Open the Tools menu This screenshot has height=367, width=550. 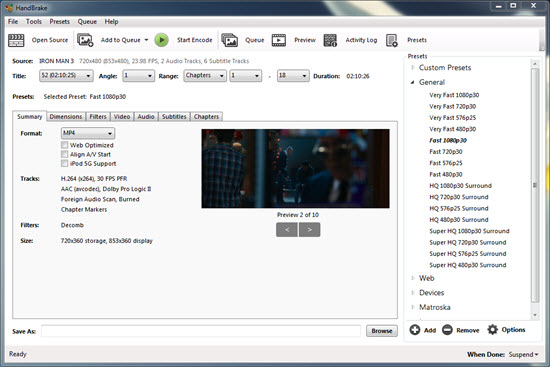34,22
